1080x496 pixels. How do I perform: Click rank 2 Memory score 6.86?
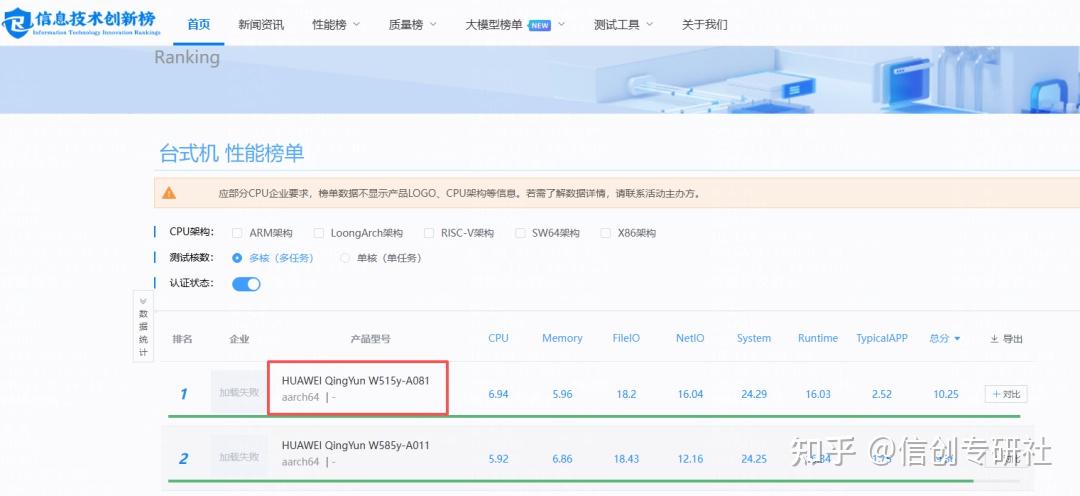click(x=562, y=459)
